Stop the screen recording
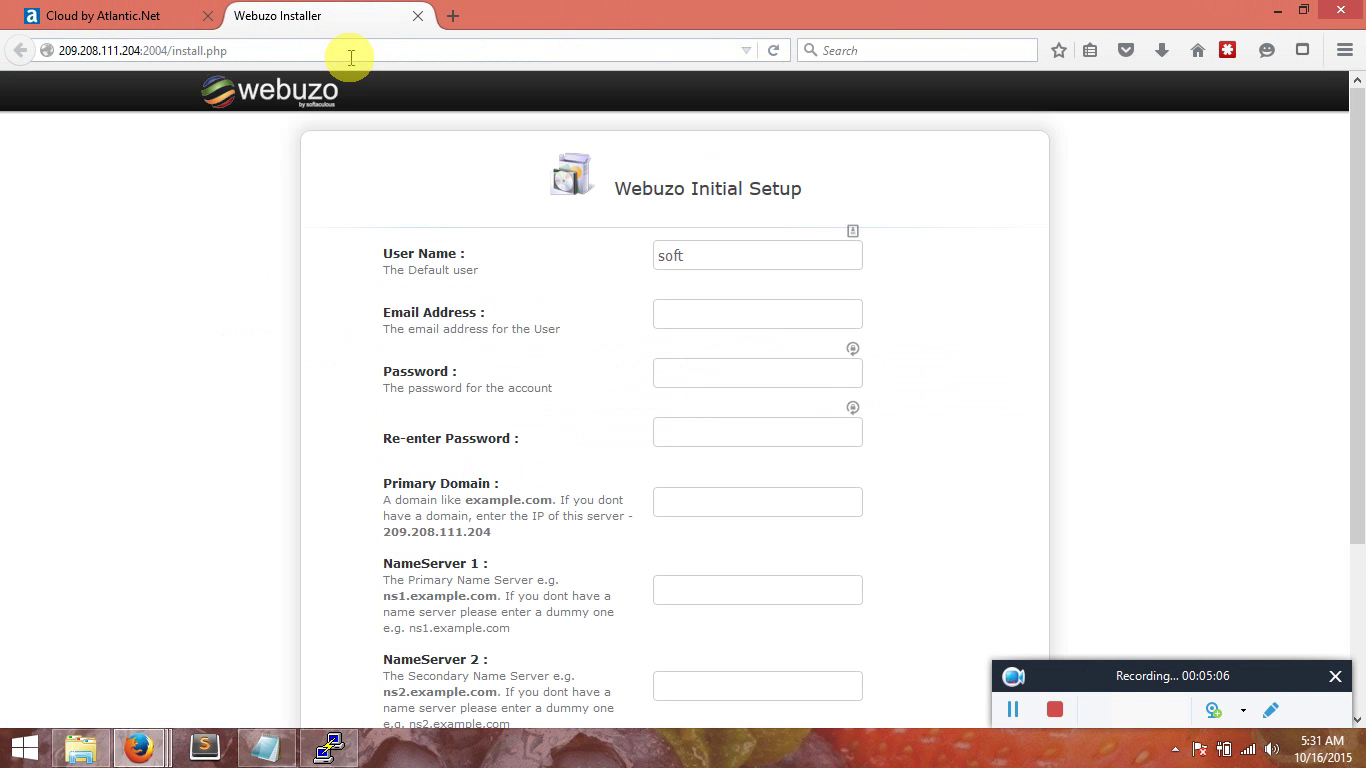Image resolution: width=1366 pixels, height=768 pixels. (x=1054, y=709)
